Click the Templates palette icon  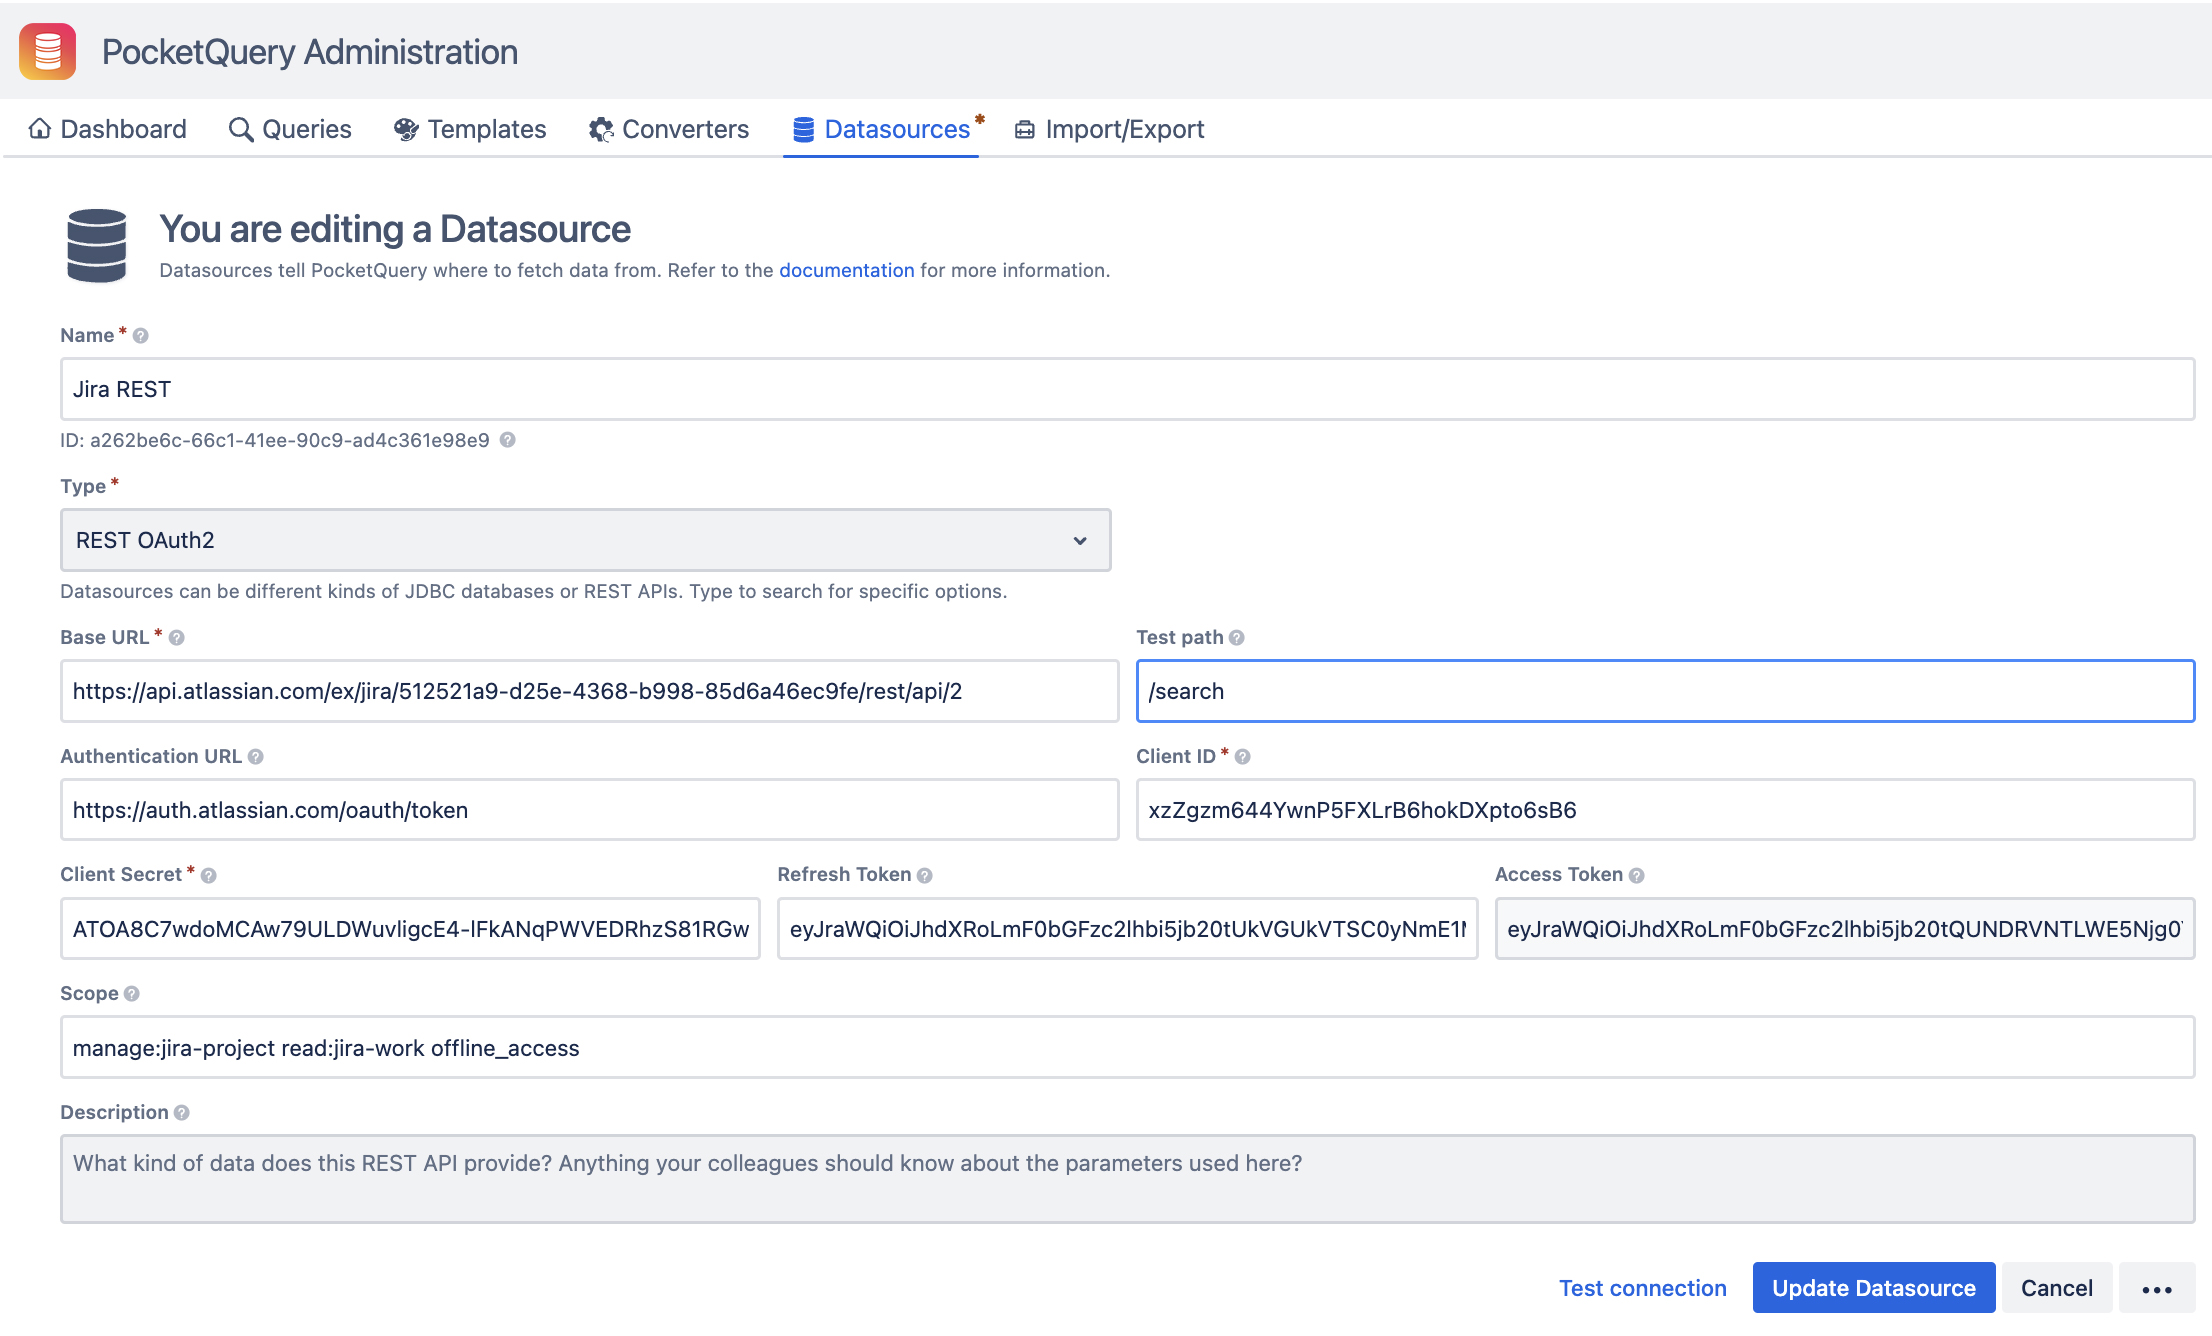(x=405, y=129)
